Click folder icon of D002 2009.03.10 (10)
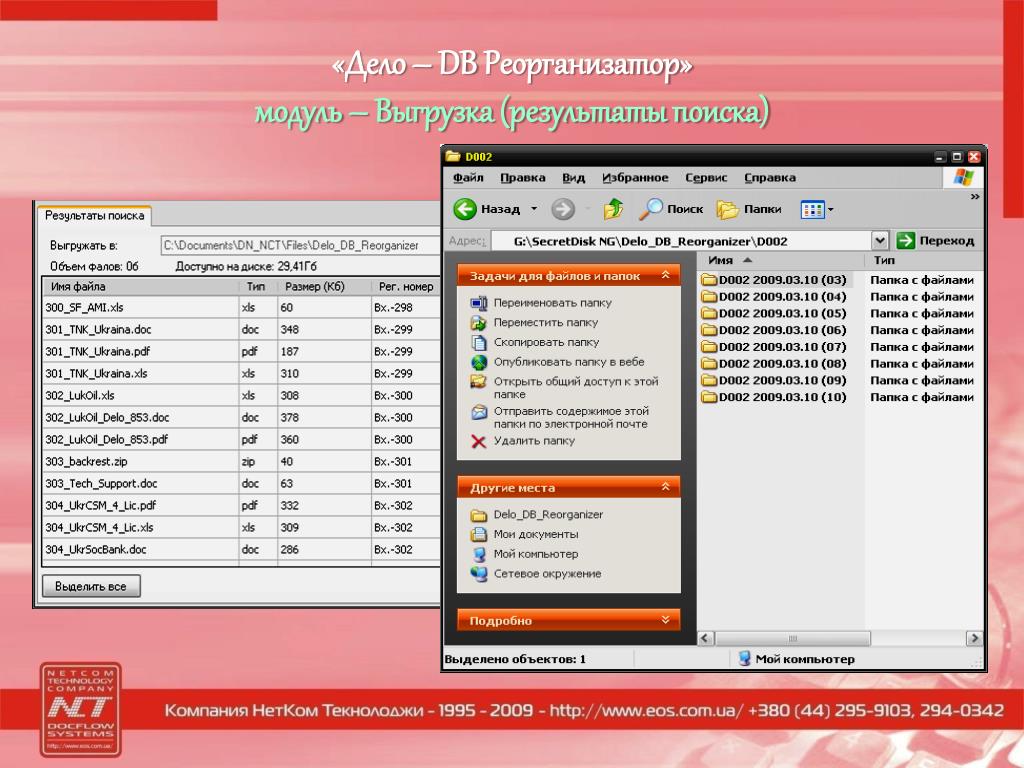 tap(709, 396)
